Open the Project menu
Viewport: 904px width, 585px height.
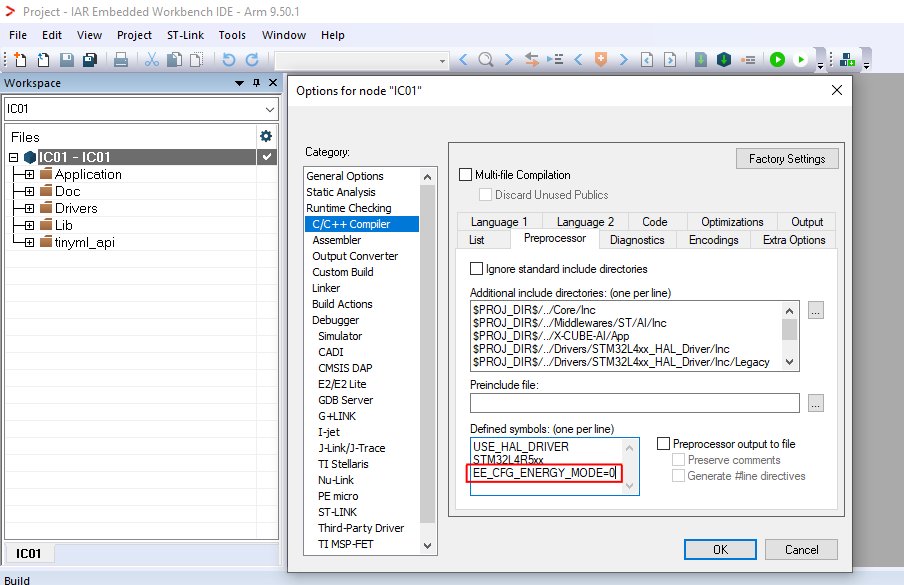(134, 35)
